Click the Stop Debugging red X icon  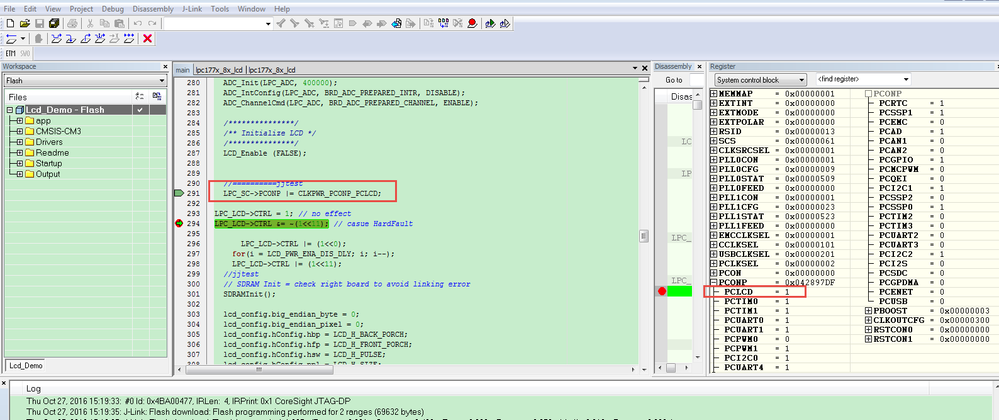tap(148, 39)
